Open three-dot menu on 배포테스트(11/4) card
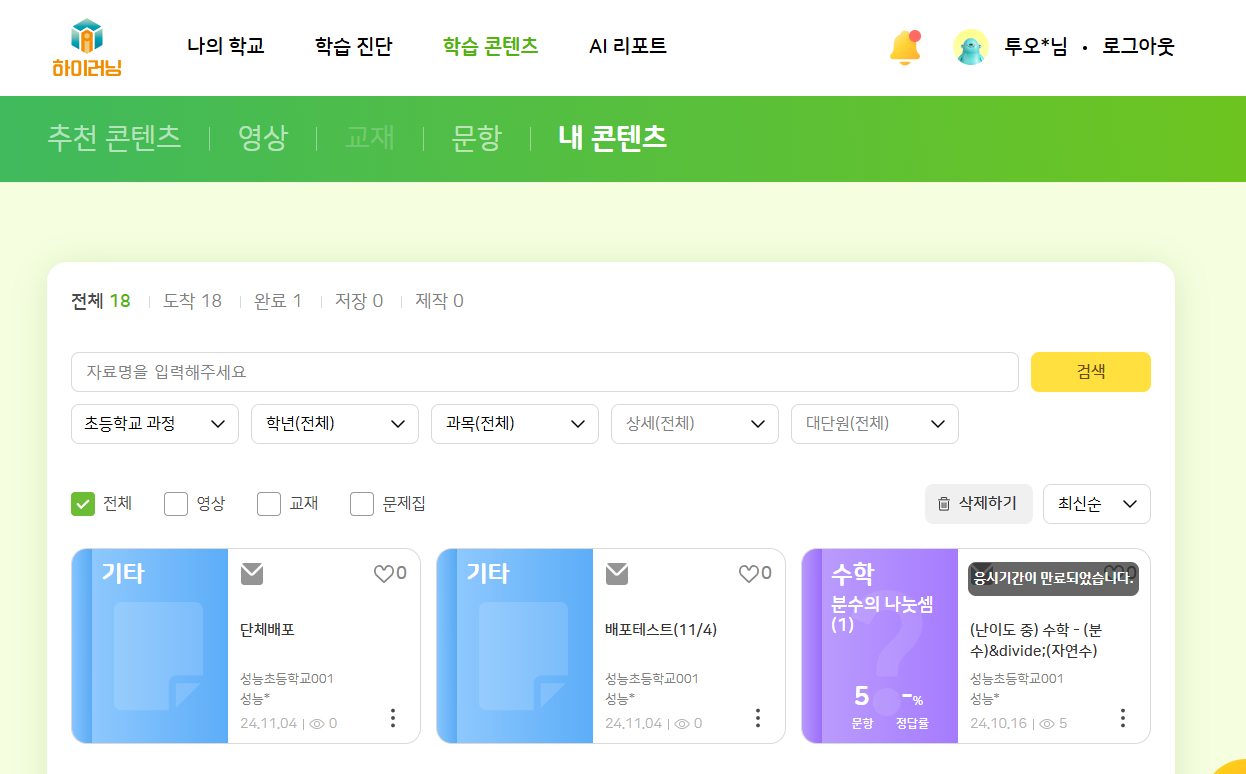 click(758, 718)
